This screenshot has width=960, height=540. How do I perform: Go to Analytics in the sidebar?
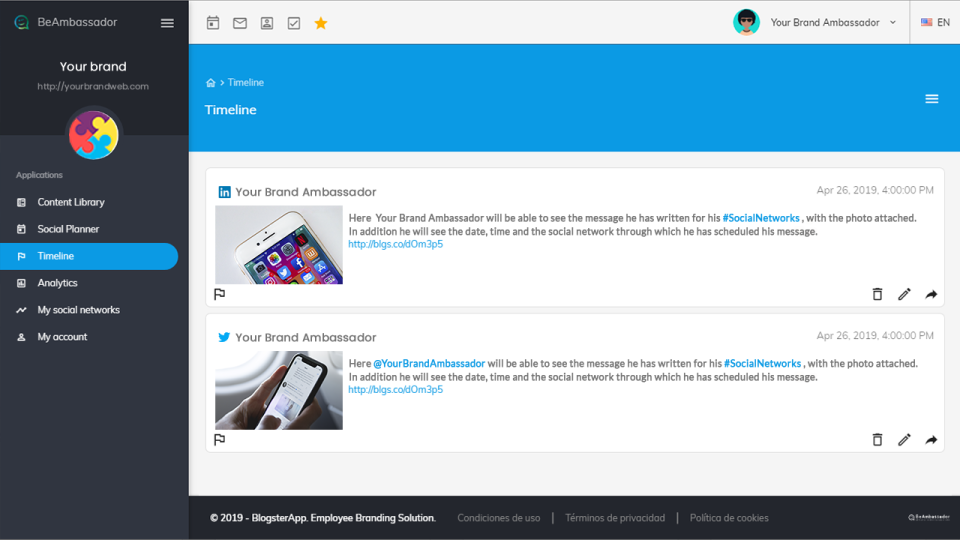point(57,283)
